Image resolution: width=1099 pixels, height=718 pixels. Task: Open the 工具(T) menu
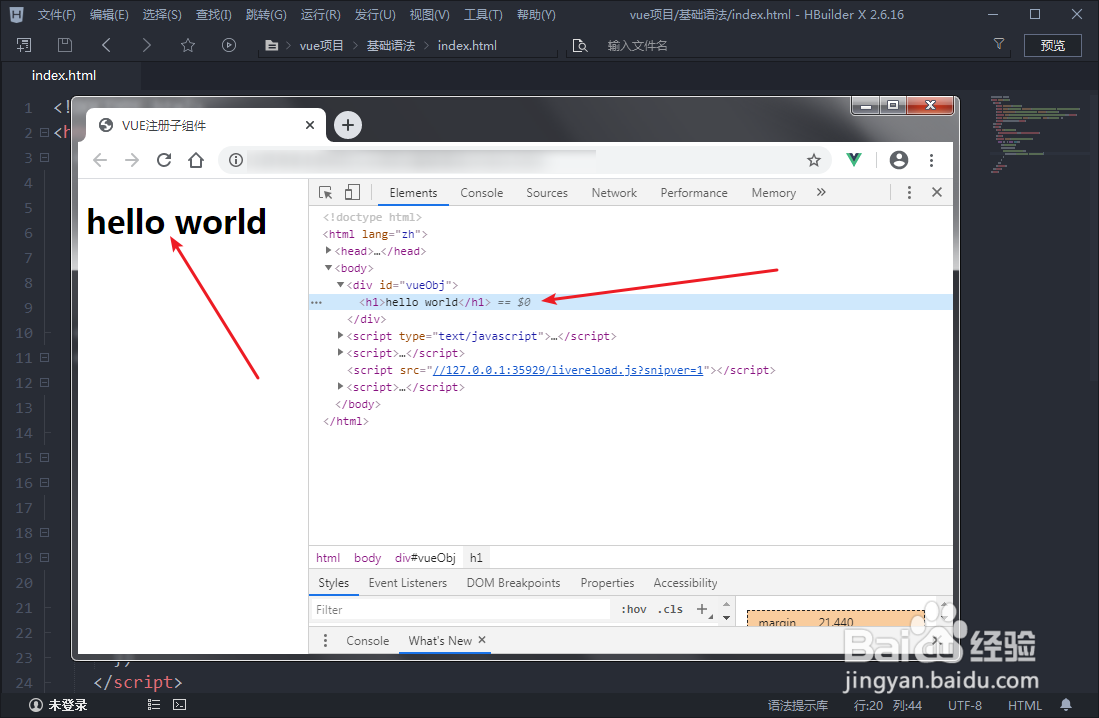coord(483,15)
